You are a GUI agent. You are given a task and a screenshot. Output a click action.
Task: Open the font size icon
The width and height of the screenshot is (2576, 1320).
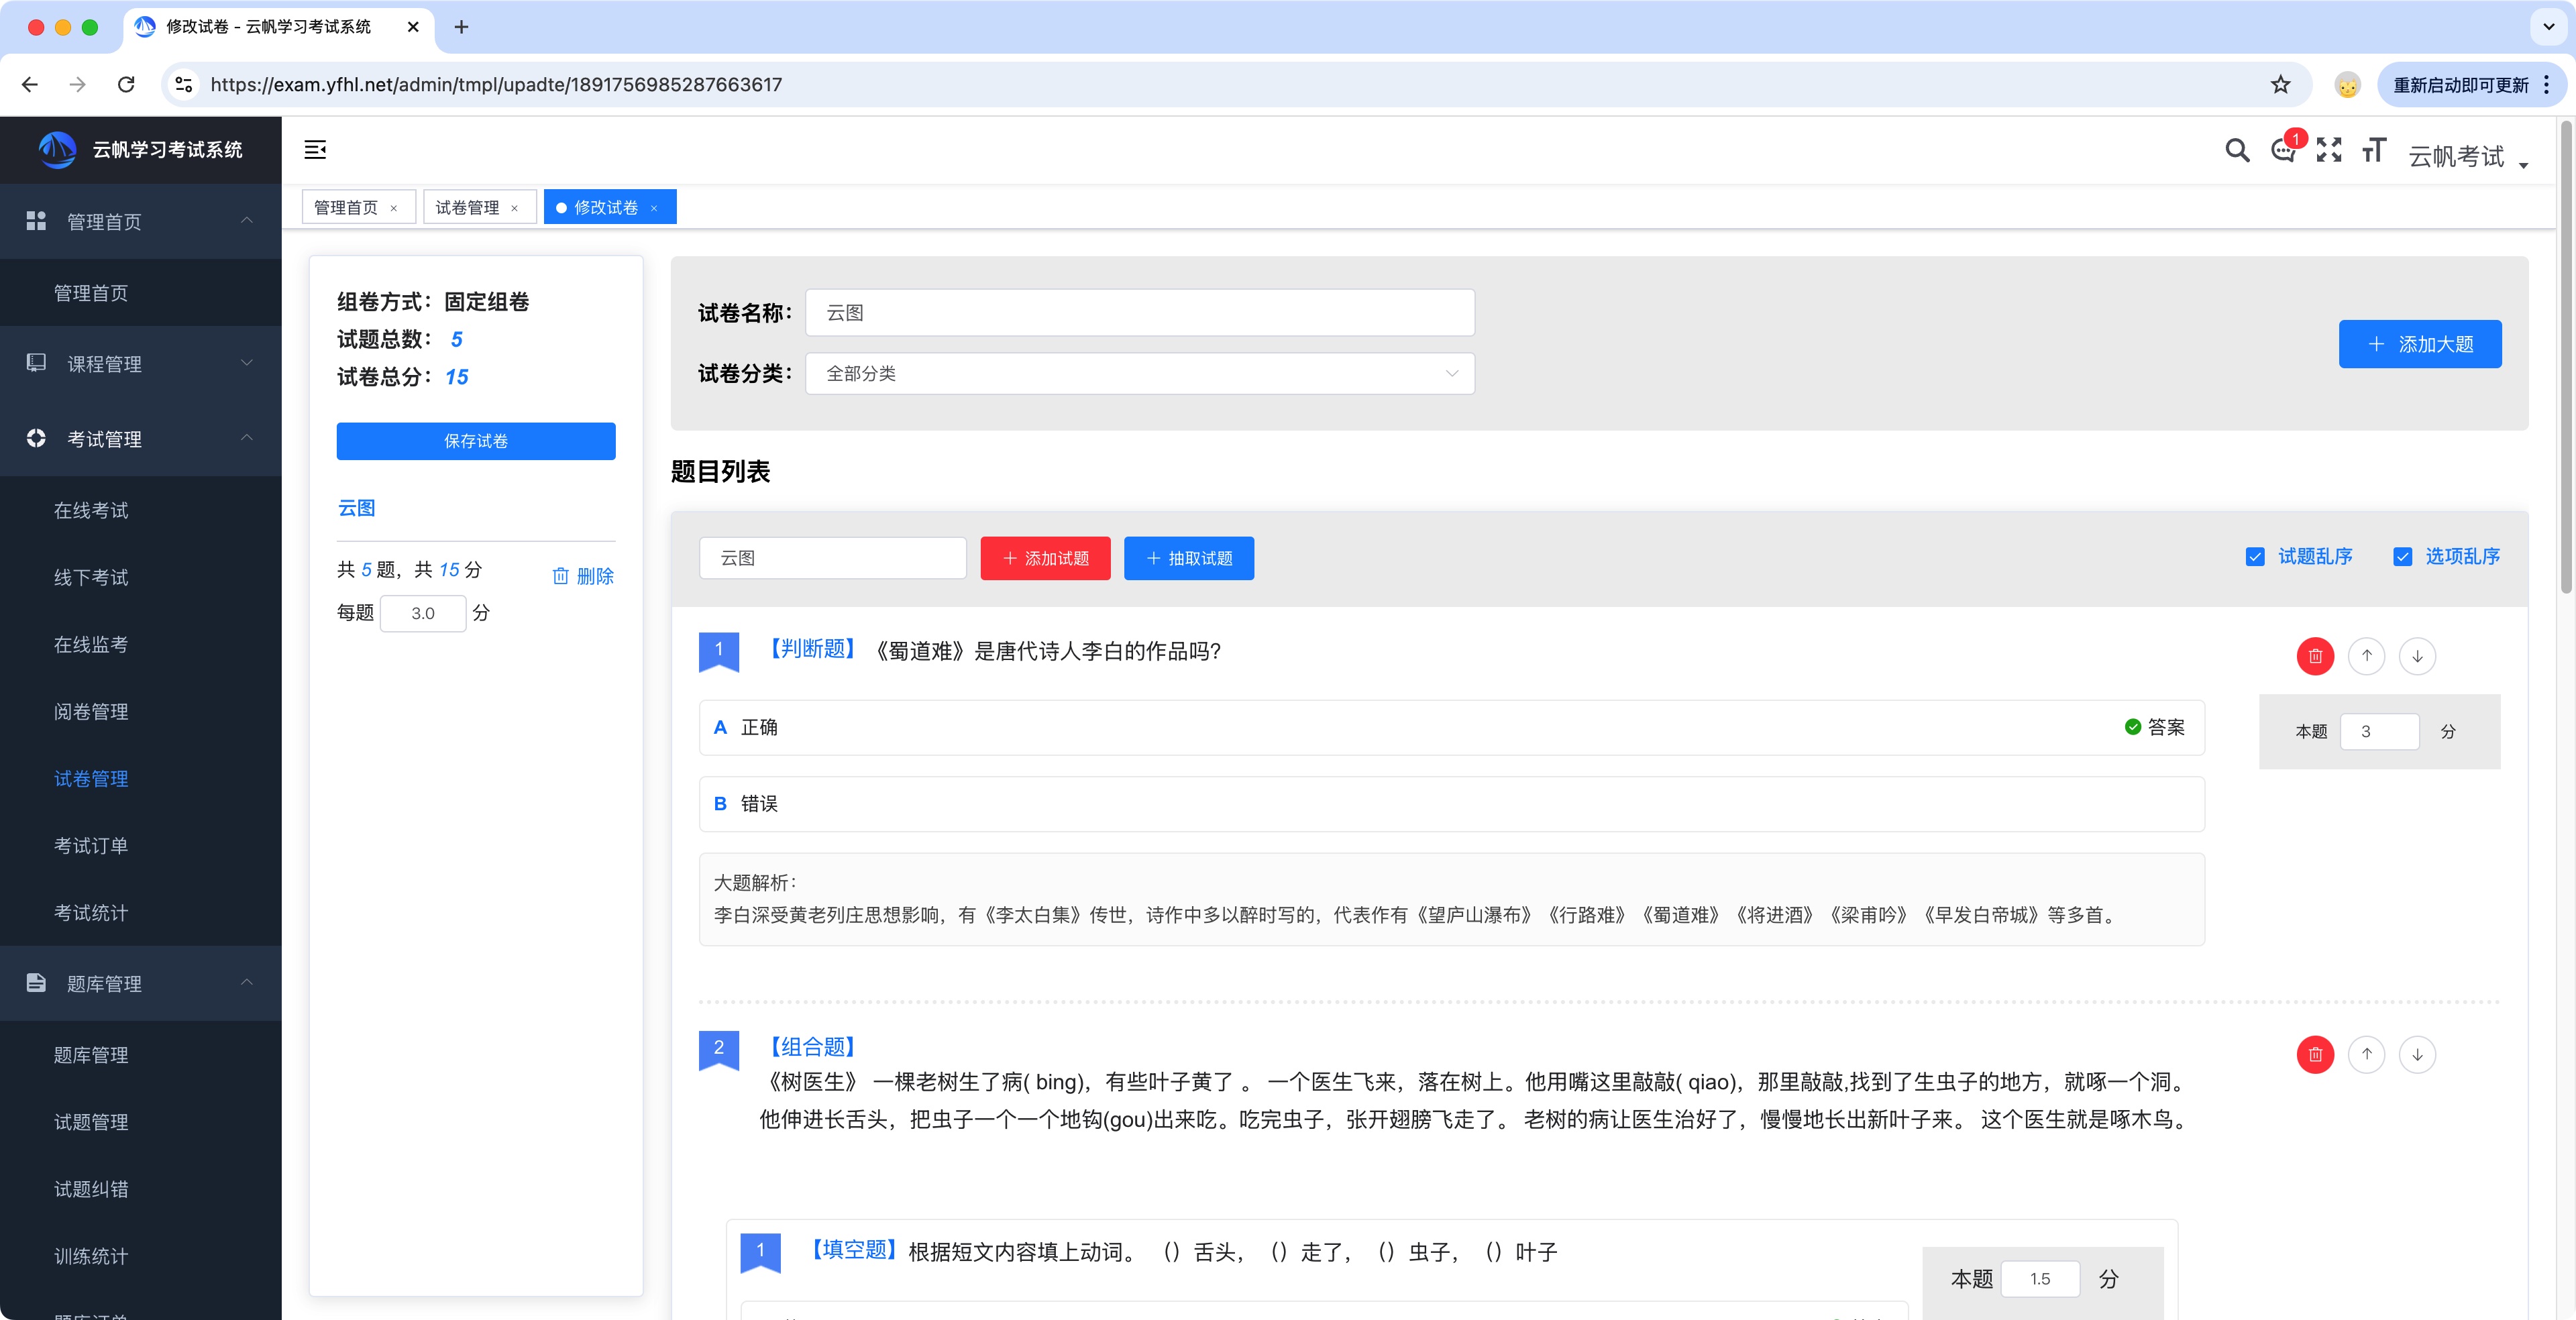tap(2374, 150)
